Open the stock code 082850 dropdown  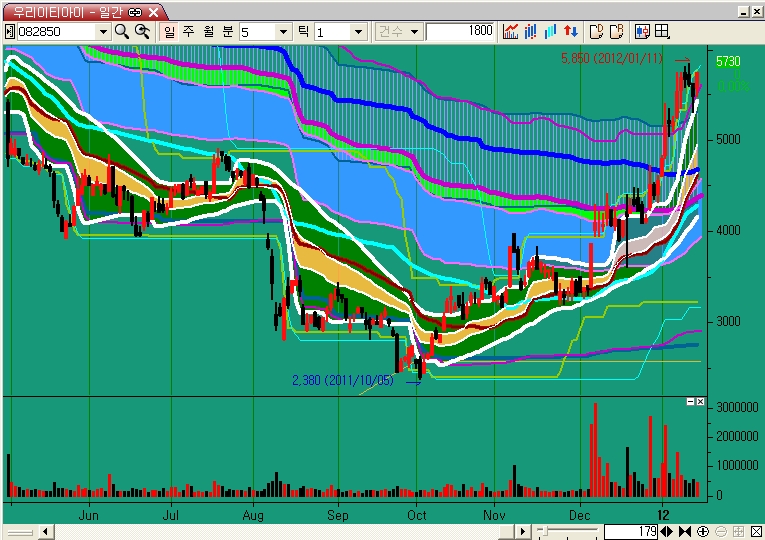tap(102, 31)
